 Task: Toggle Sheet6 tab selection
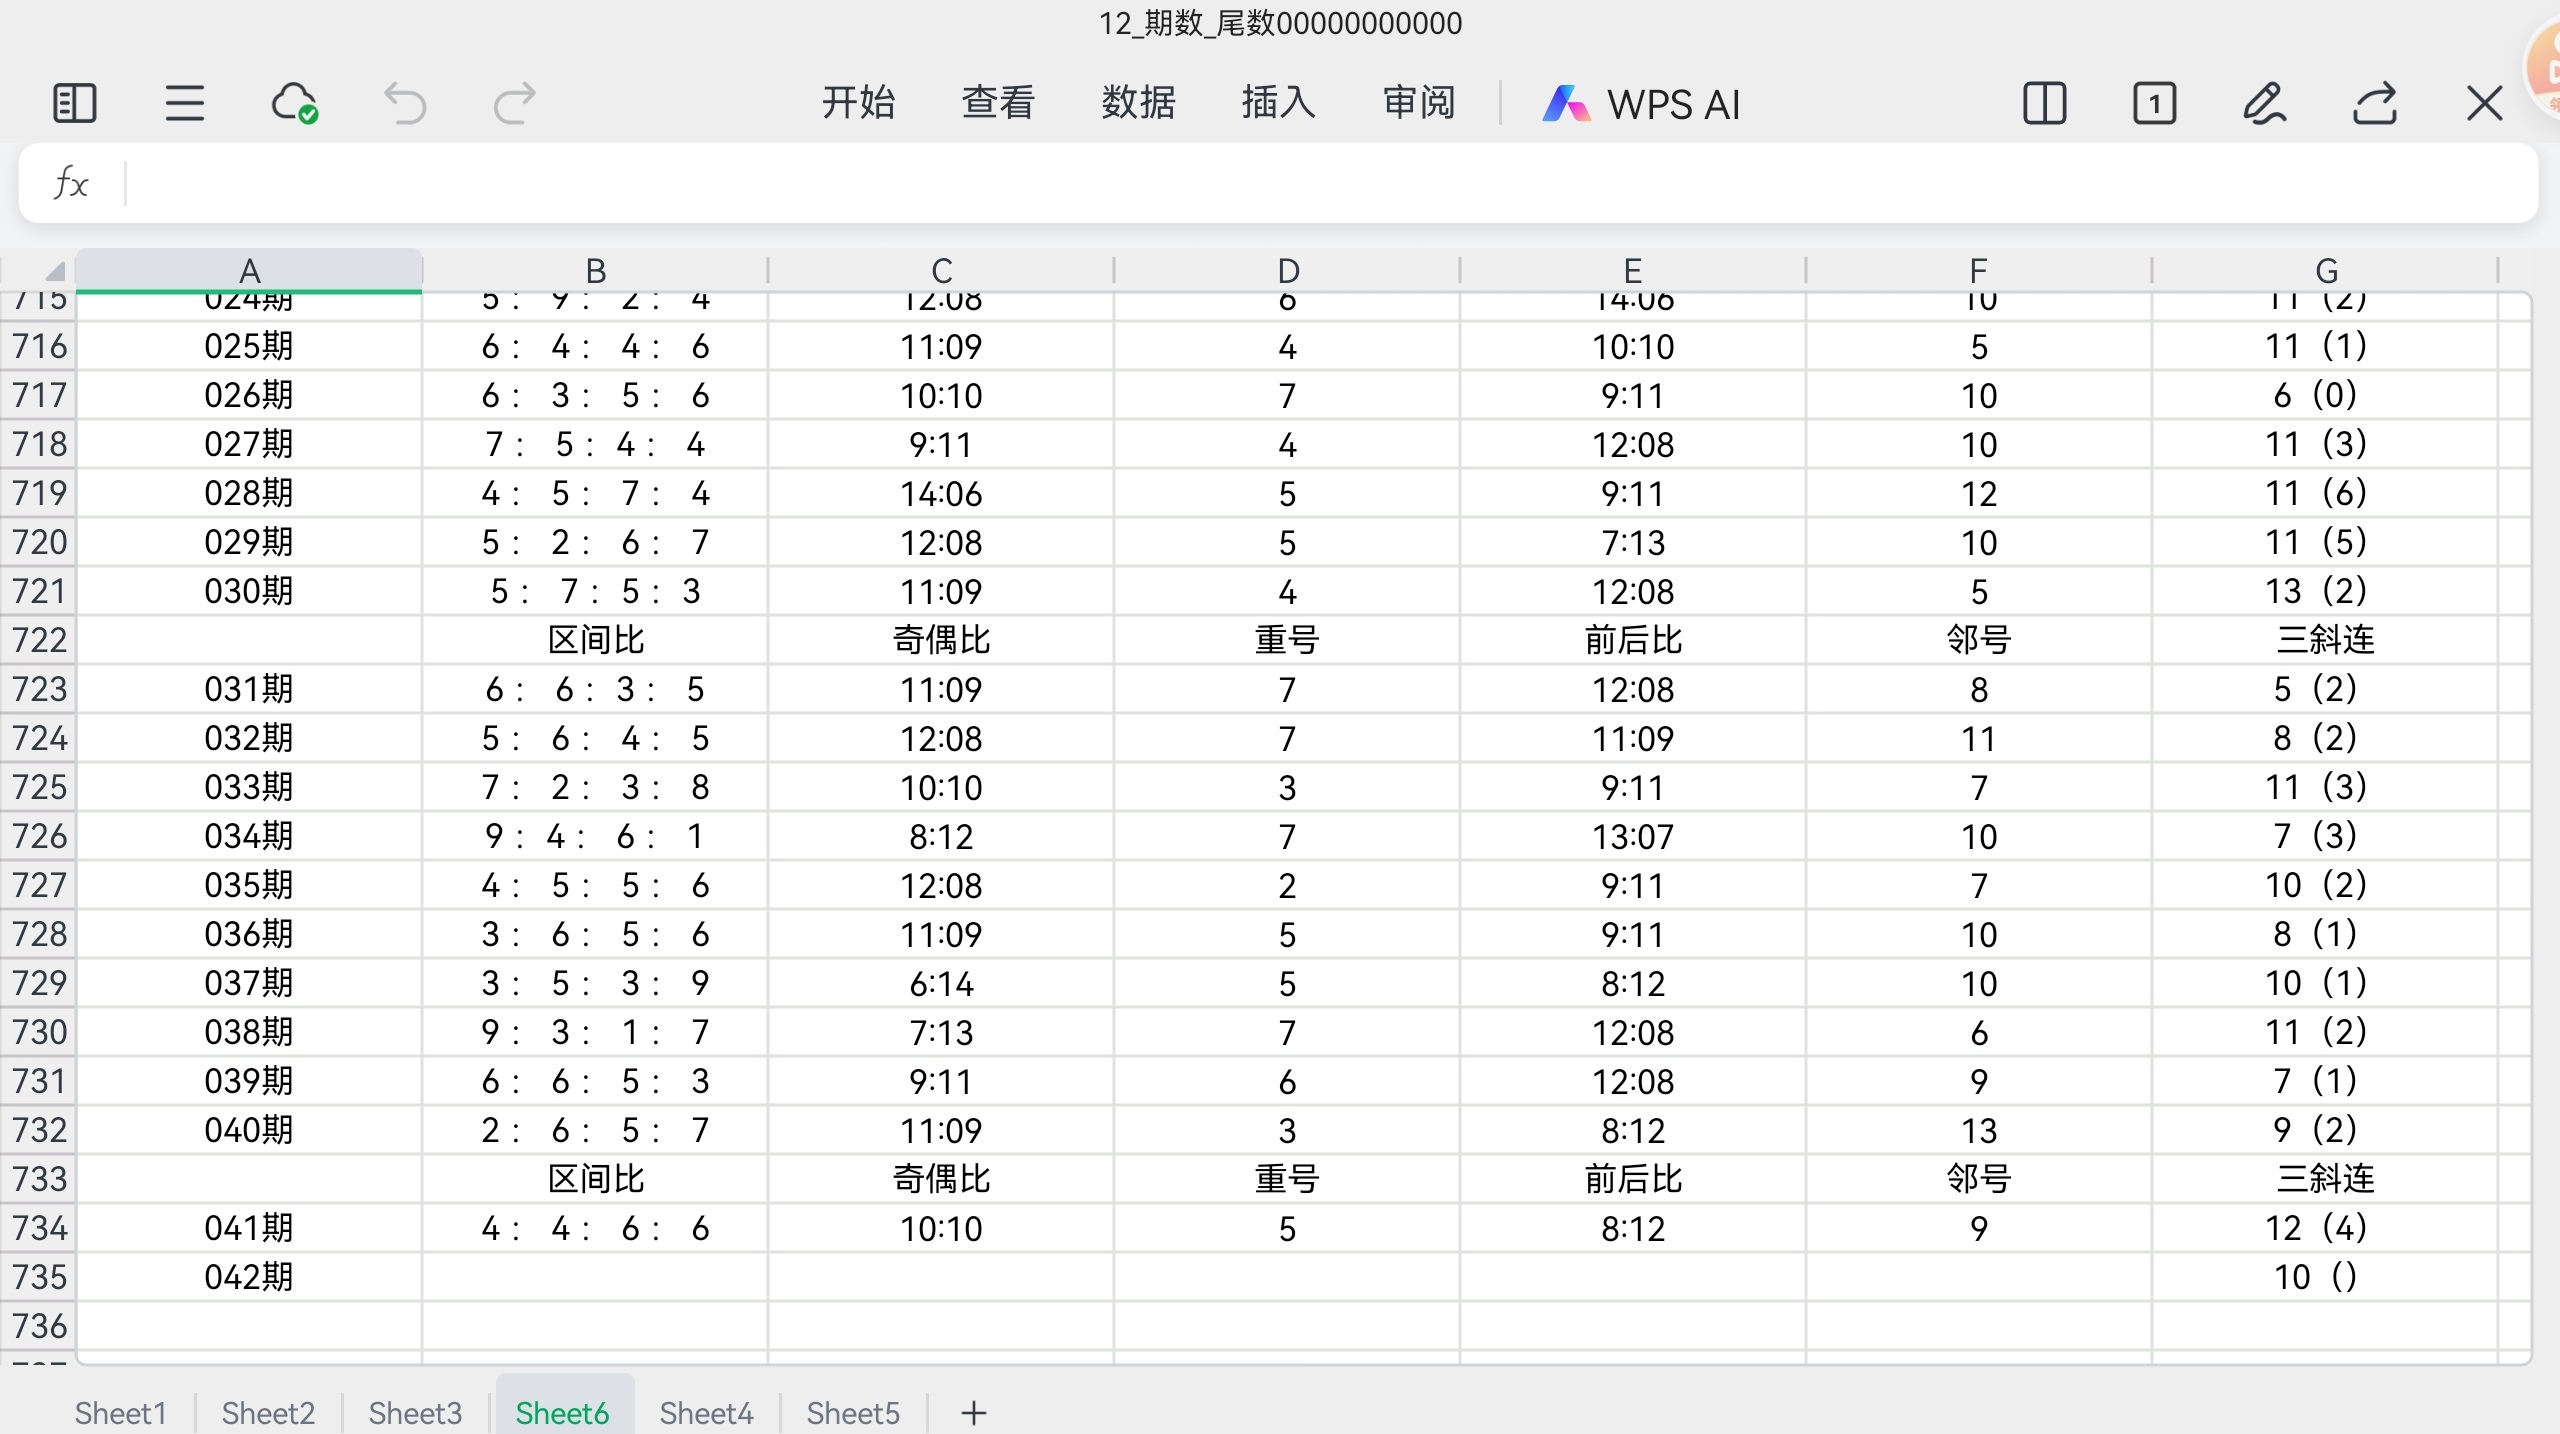pos(563,1412)
